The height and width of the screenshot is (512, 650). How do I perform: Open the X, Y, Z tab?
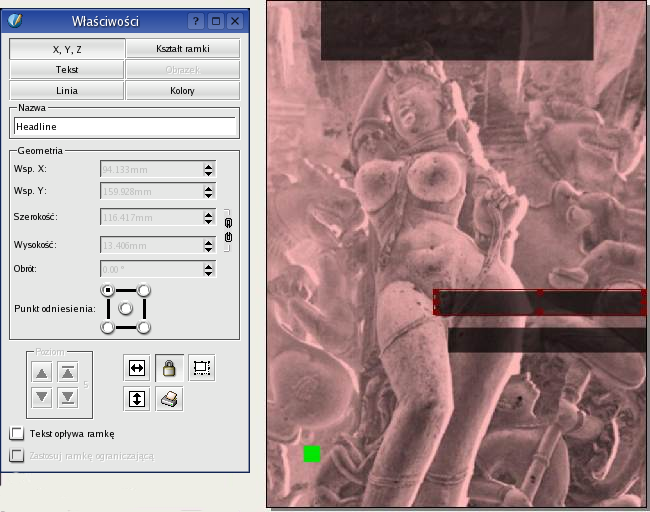(x=67, y=49)
